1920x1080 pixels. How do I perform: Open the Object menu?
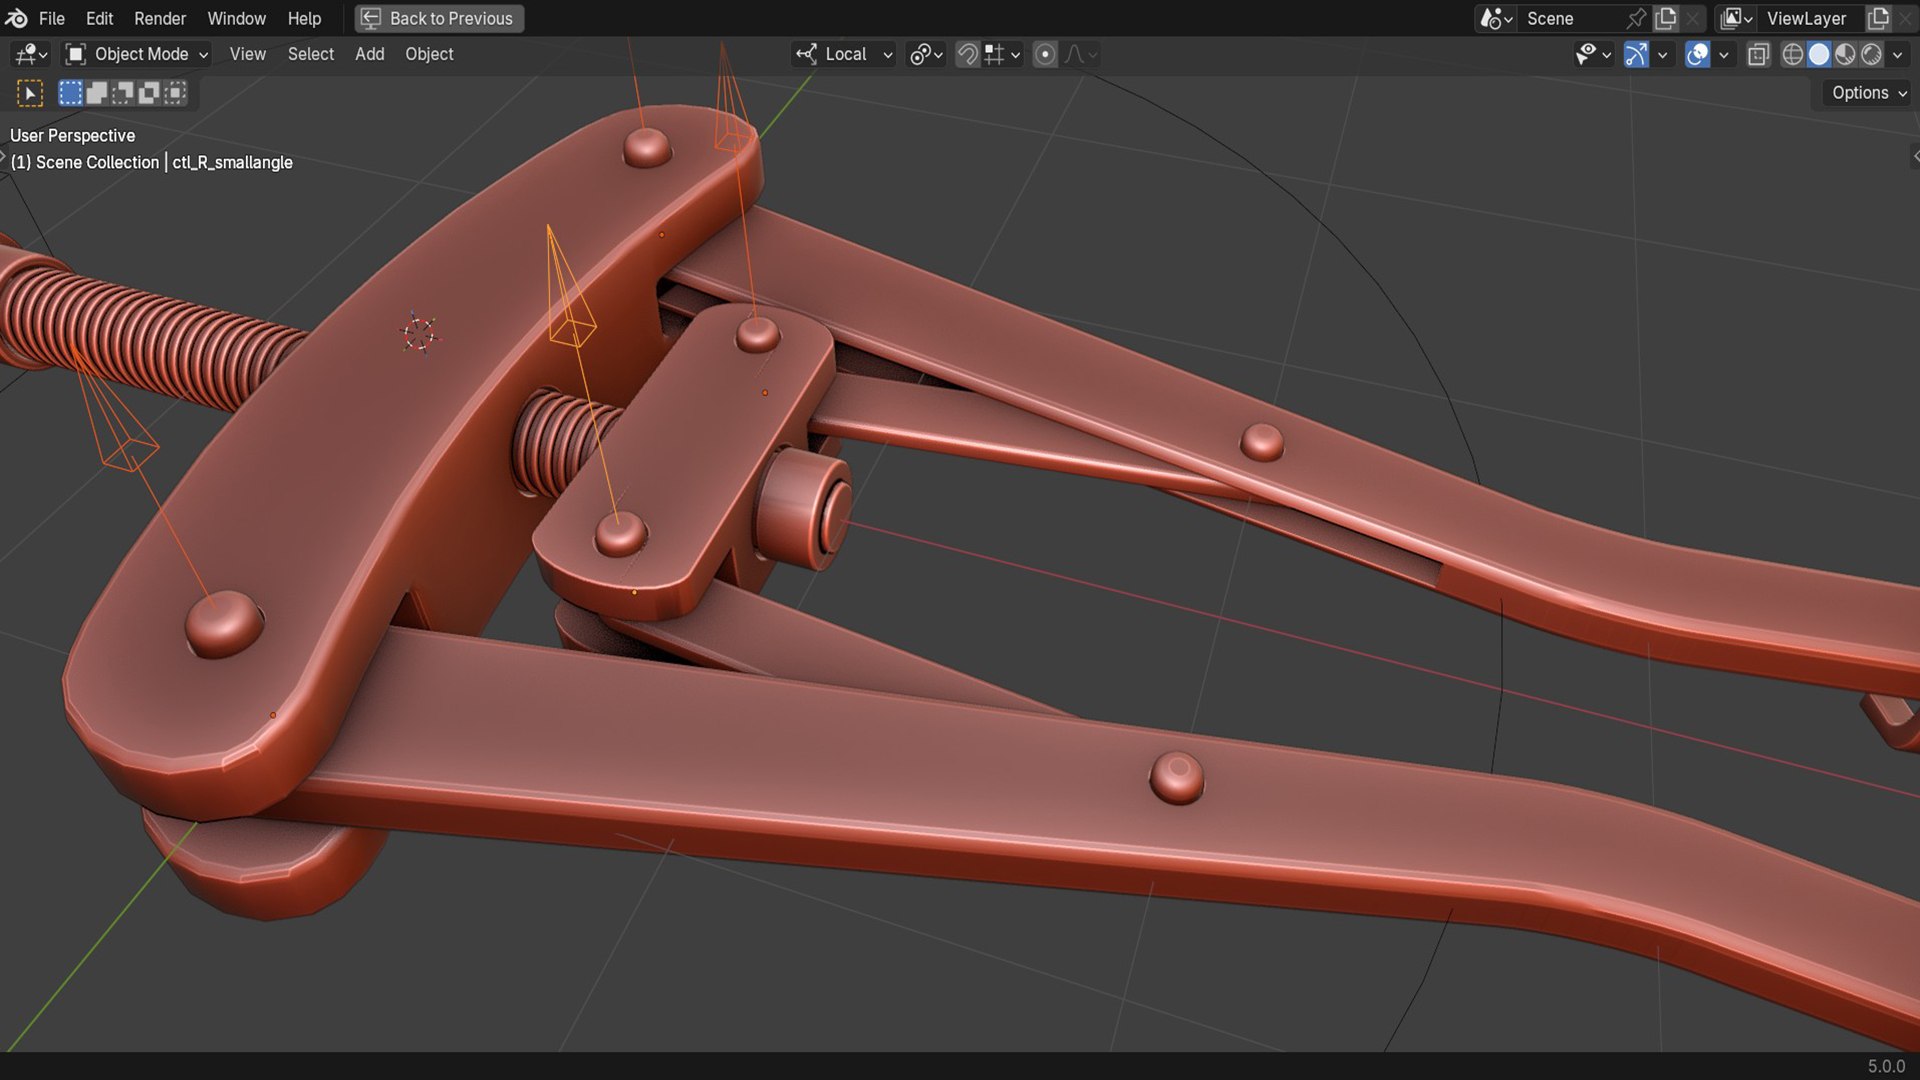(429, 54)
